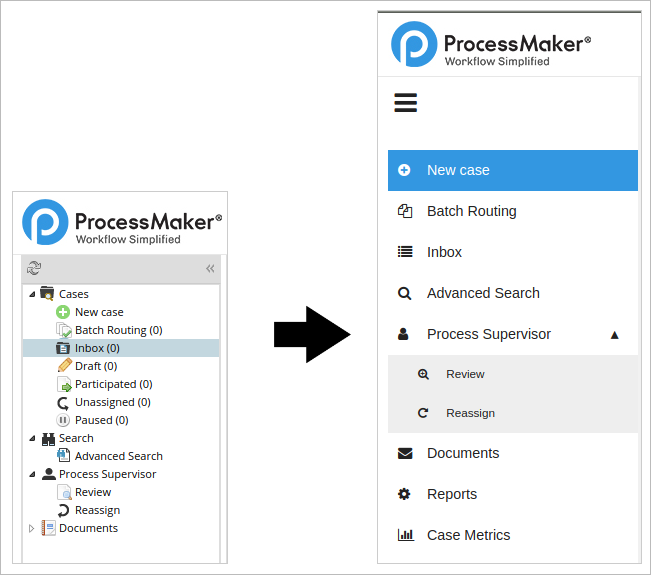This screenshot has height=575, width=651.
Task: Collapse the Search tree node
Action: 32,438
